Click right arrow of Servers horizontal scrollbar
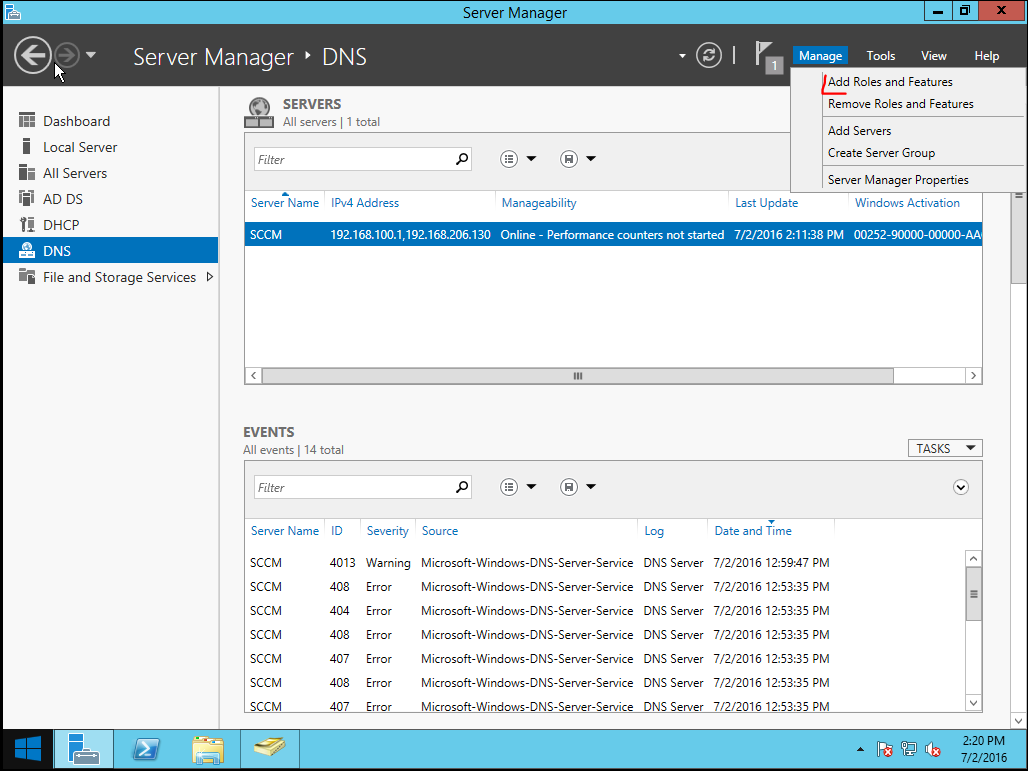Screen dimensions: 1028x771 point(974,376)
